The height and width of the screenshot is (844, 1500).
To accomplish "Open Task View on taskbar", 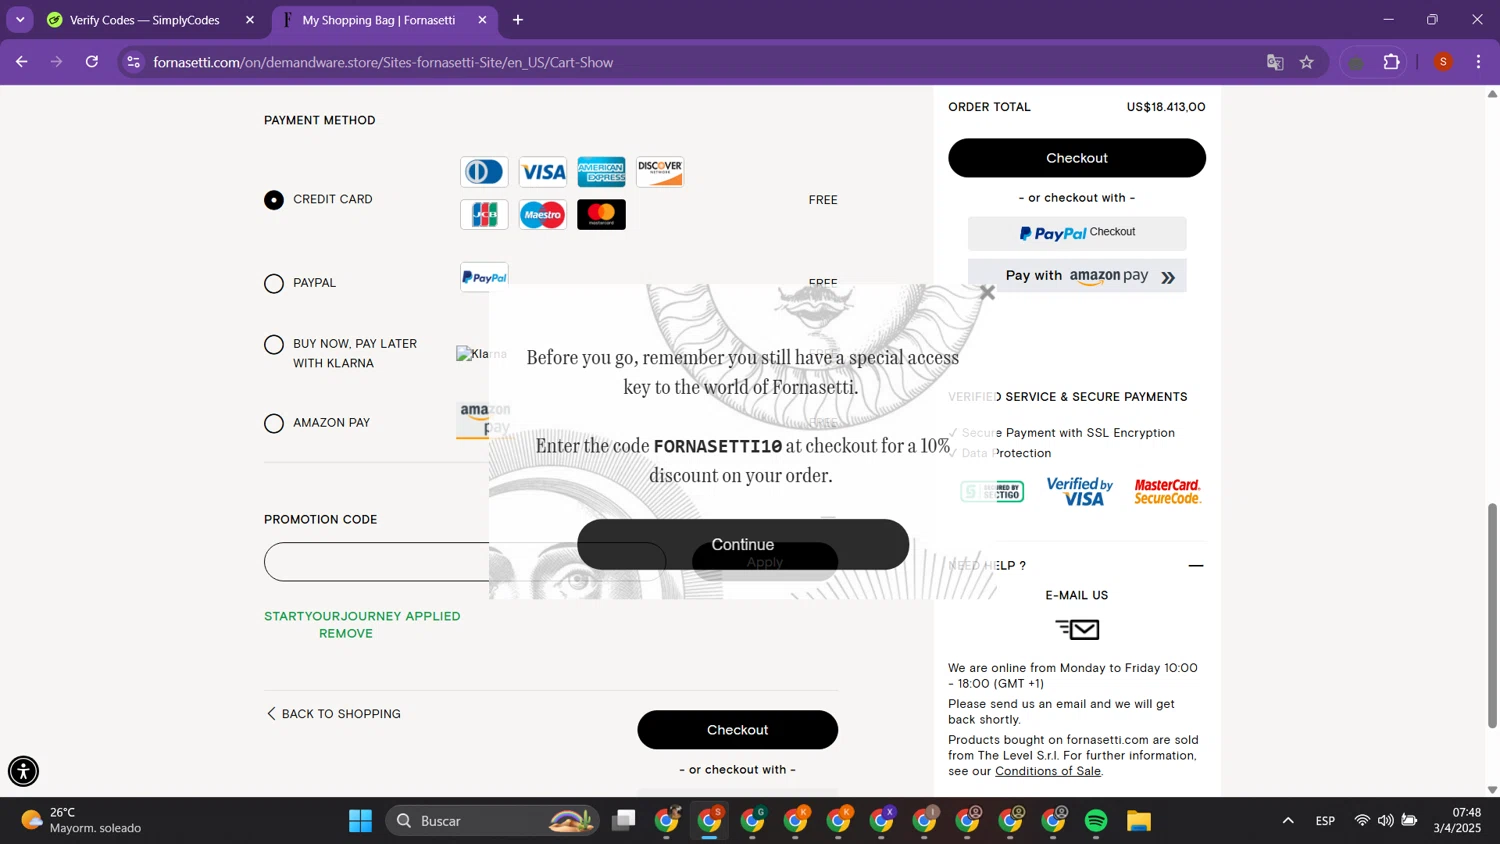I will click(624, 821).
